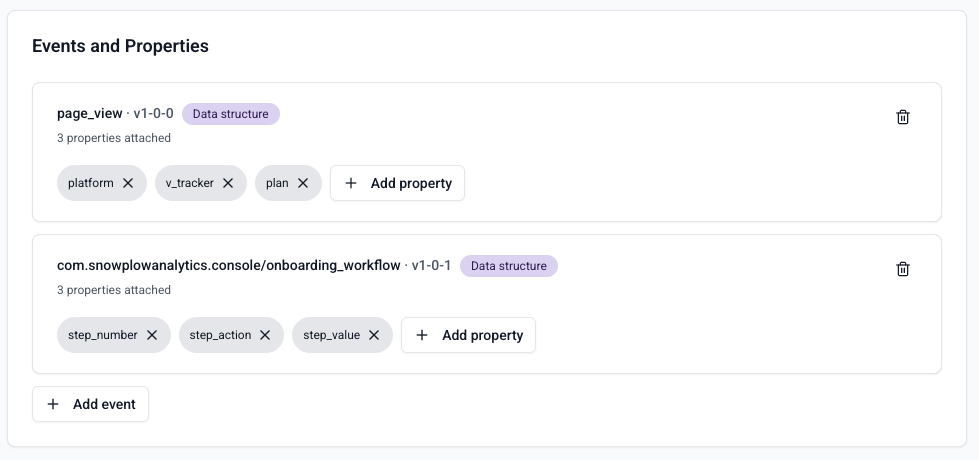The image size is (979, 460).
Task: Remove the v_tracker property chip
Action: (x=228, y=183)
